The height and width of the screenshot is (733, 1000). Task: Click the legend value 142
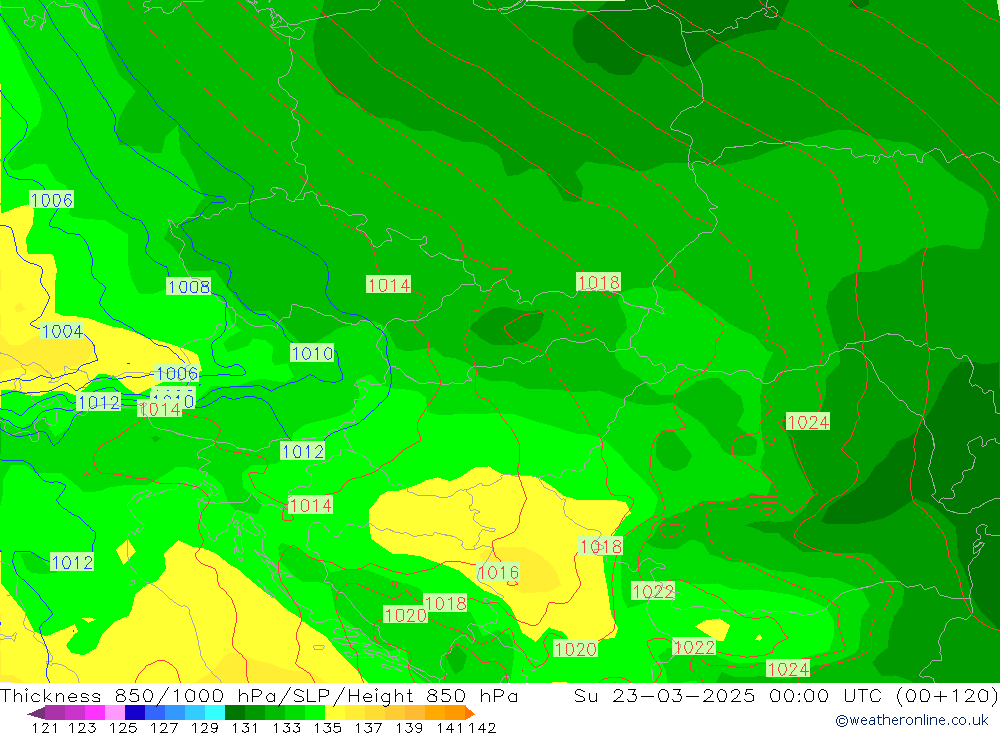click(482, 727)
